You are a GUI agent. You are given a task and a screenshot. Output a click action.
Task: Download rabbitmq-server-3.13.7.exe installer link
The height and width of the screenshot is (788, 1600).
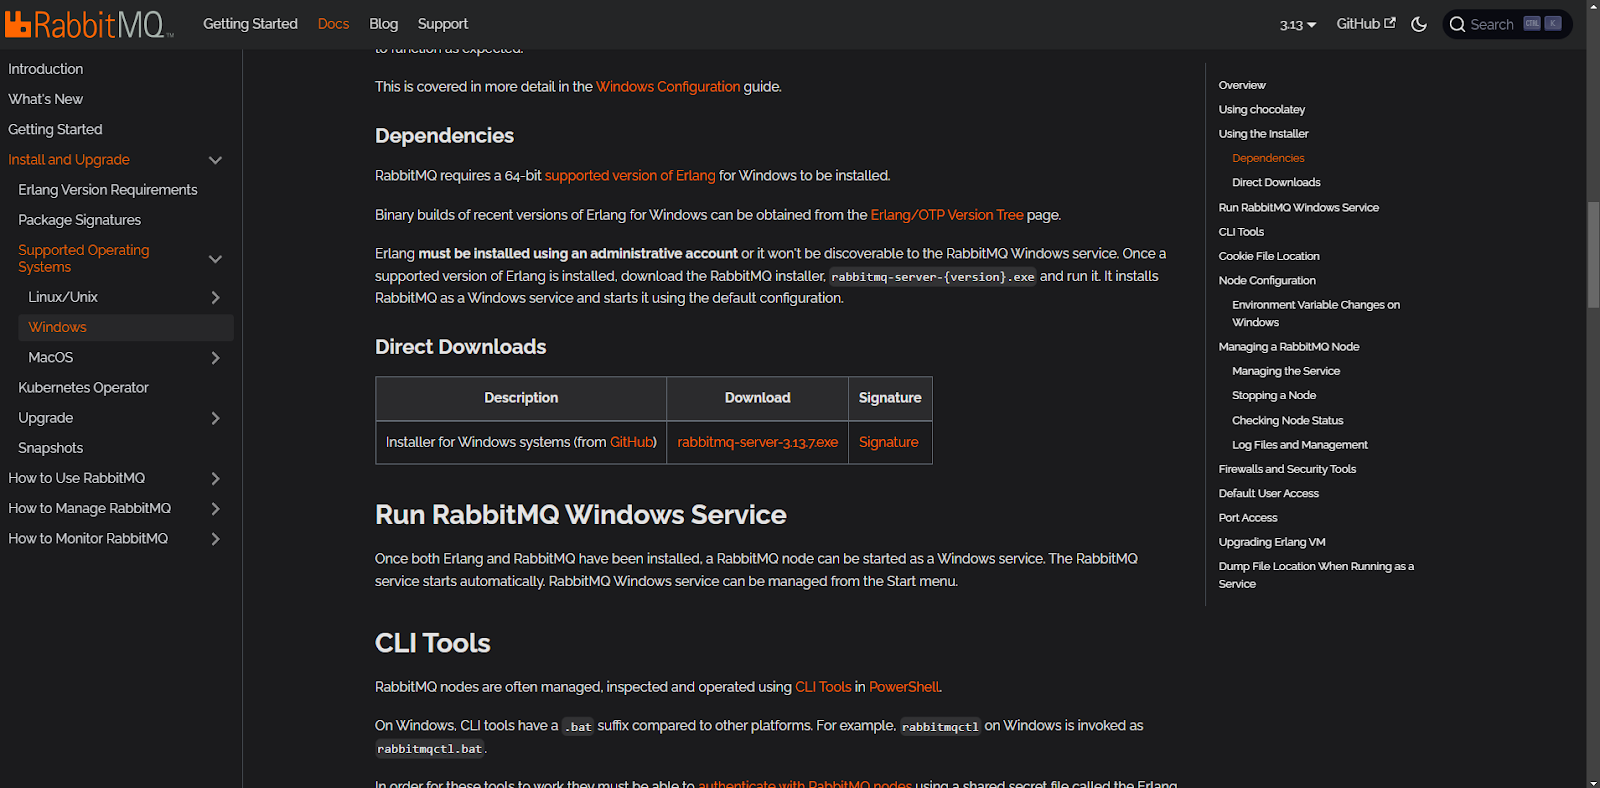757,442
